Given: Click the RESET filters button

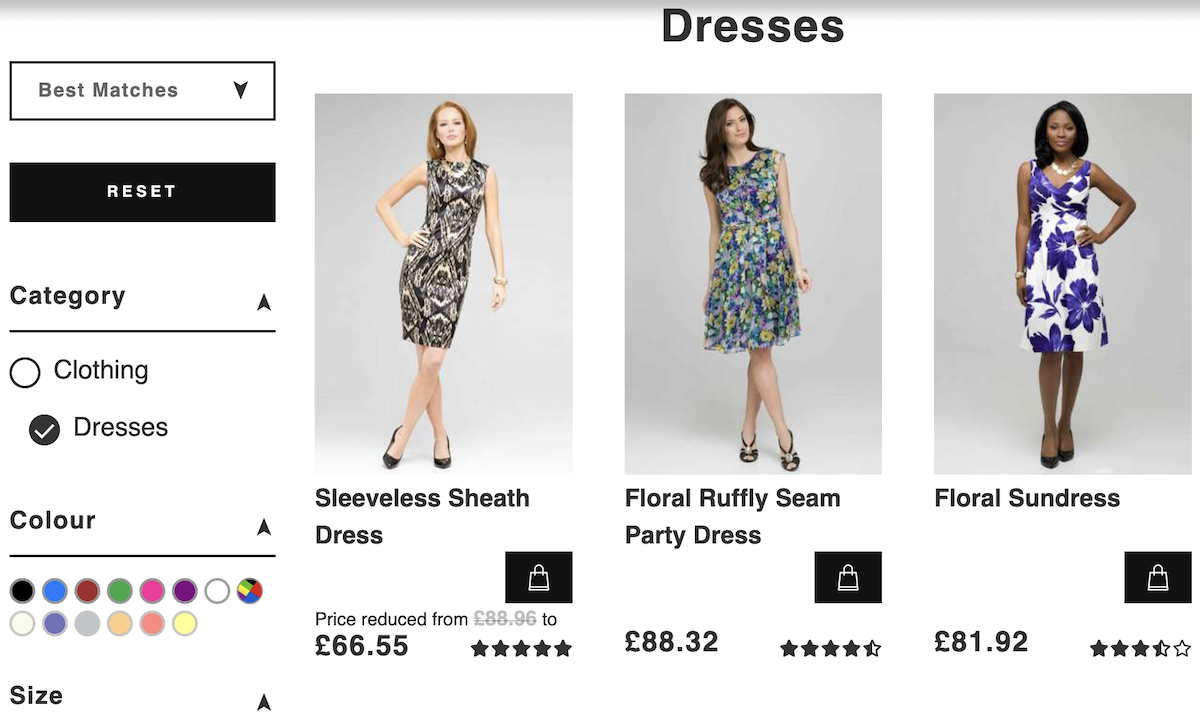Looking at the screenshot, I should [142, 192].
